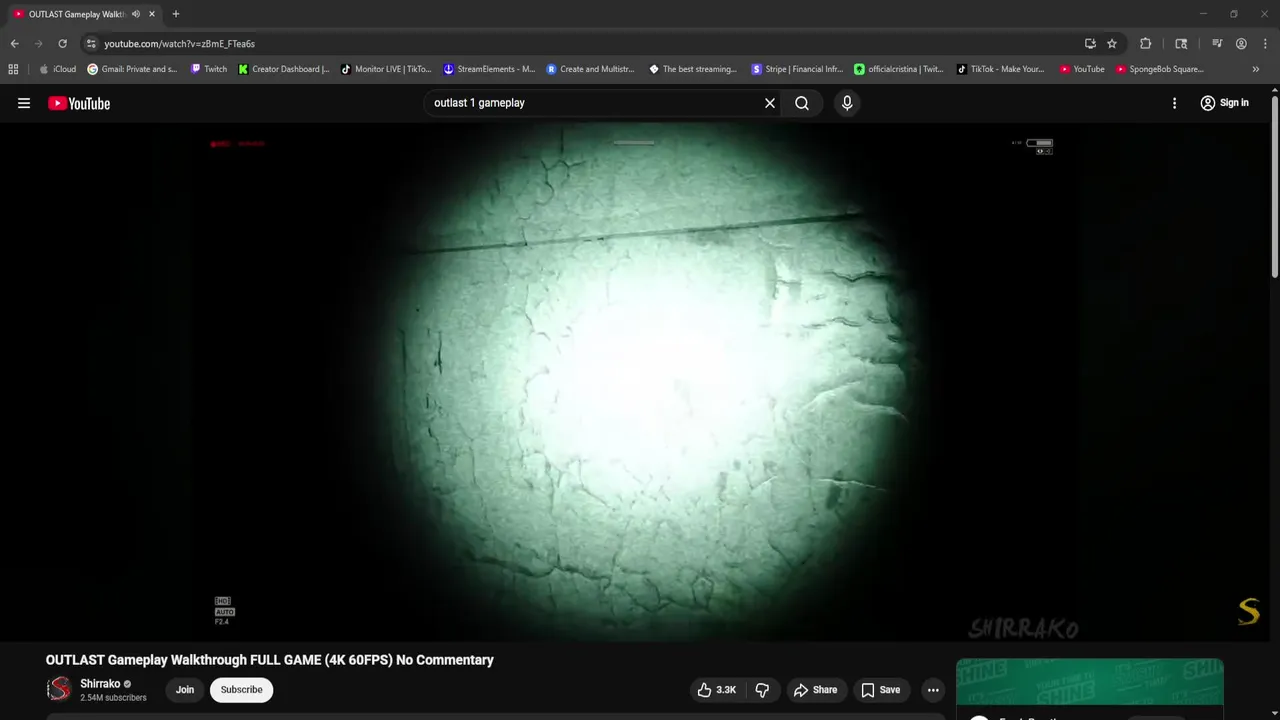Join the Shirrako channel membership
Viewport: 1280px width, 720px height.
185,690
